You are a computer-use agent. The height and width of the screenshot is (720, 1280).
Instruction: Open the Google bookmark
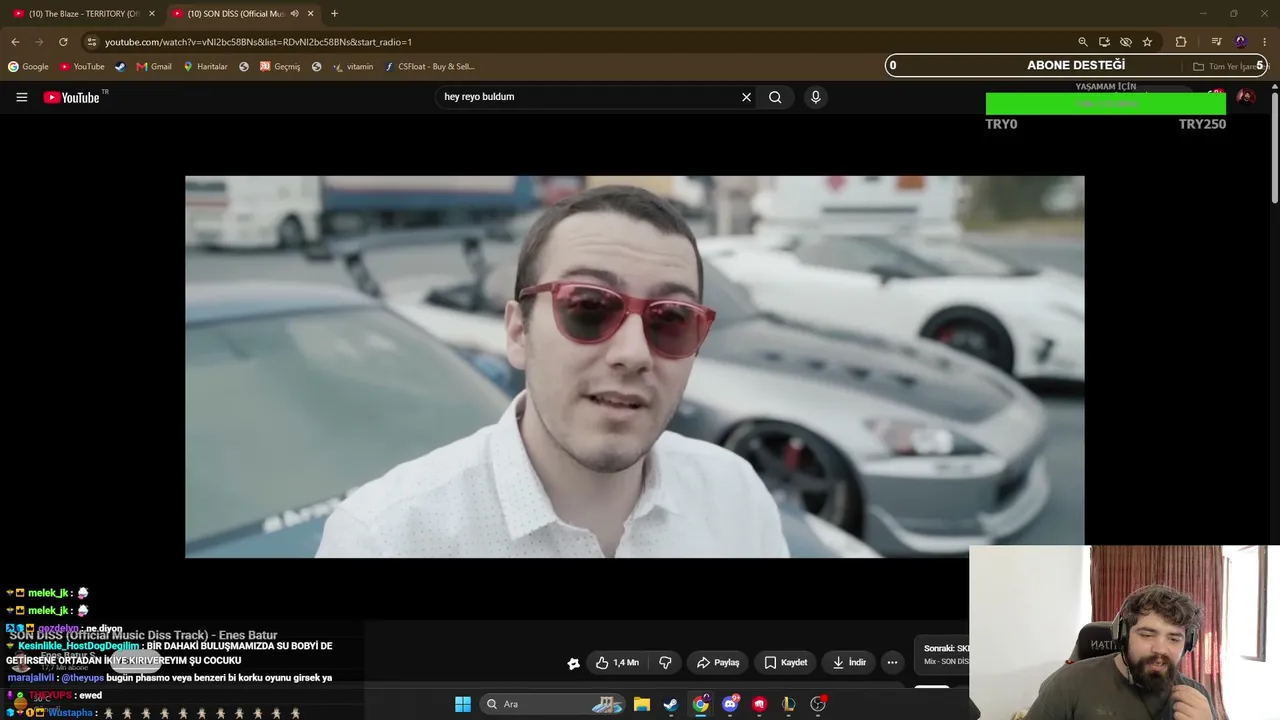point(28,67)
